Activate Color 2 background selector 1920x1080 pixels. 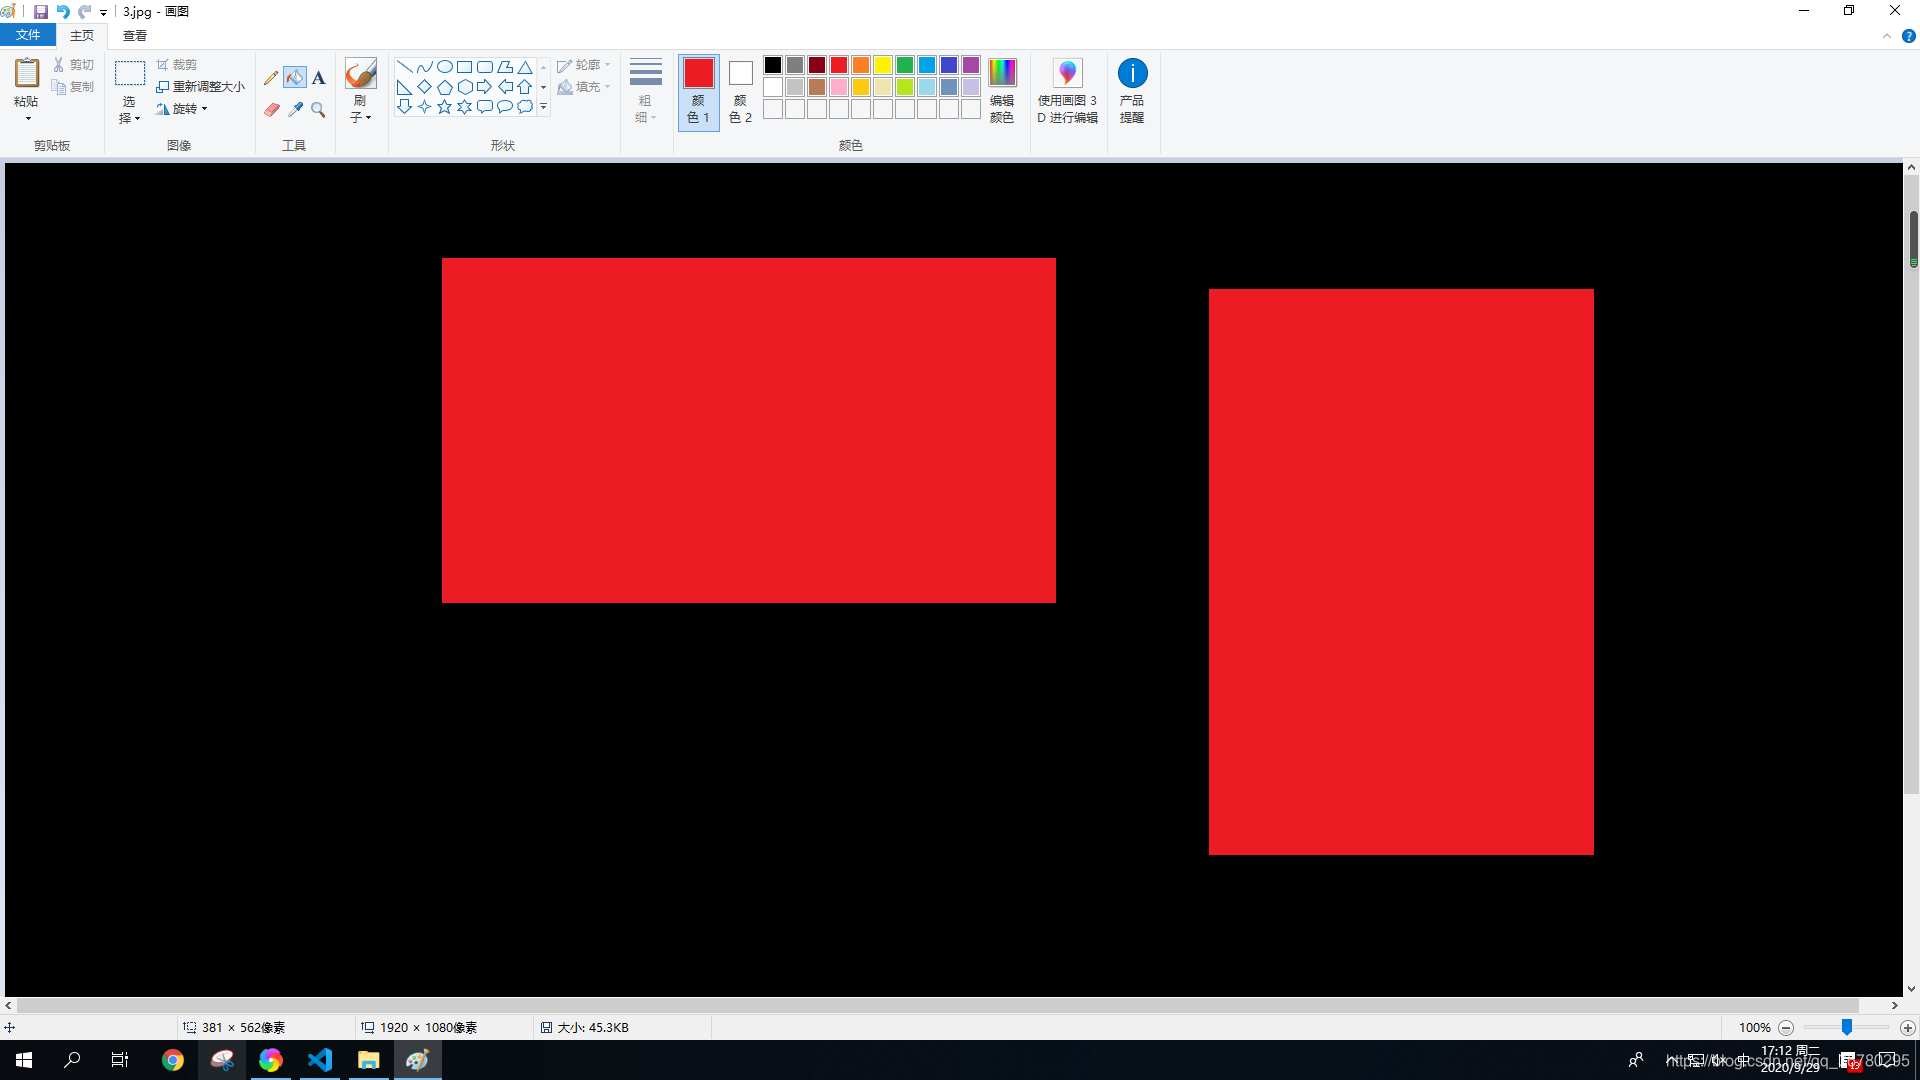point(740,92)
